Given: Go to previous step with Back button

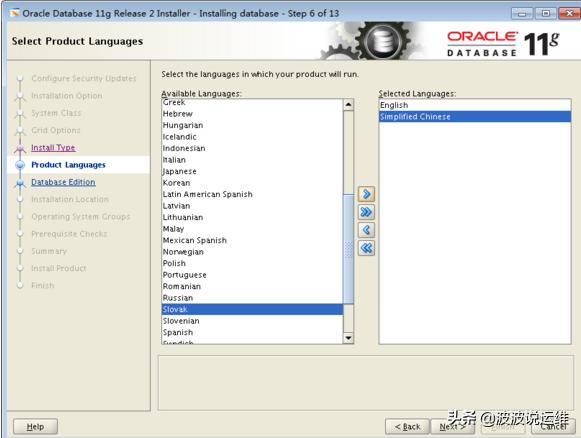Looking at the screenshot, I should 407,427.
